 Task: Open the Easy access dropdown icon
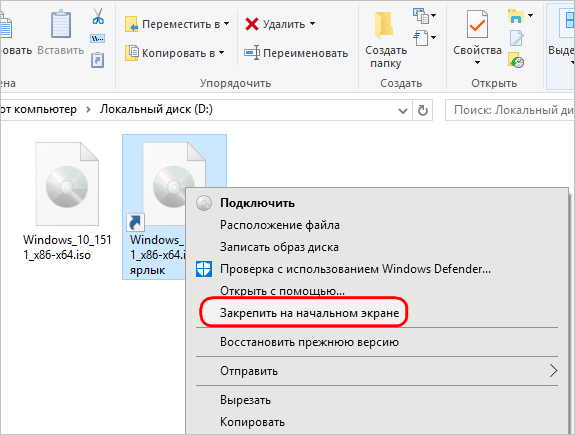point(424,38)
